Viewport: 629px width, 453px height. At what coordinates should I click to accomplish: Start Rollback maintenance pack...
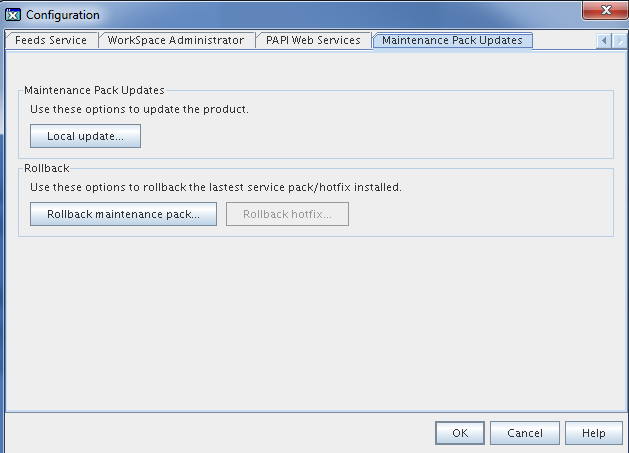(x=124, y=214)
